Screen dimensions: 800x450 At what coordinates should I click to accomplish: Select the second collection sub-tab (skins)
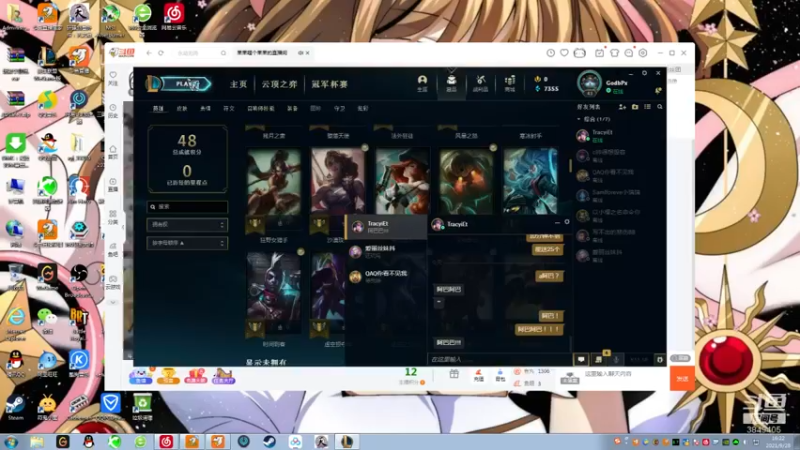[x=182, y=109]
